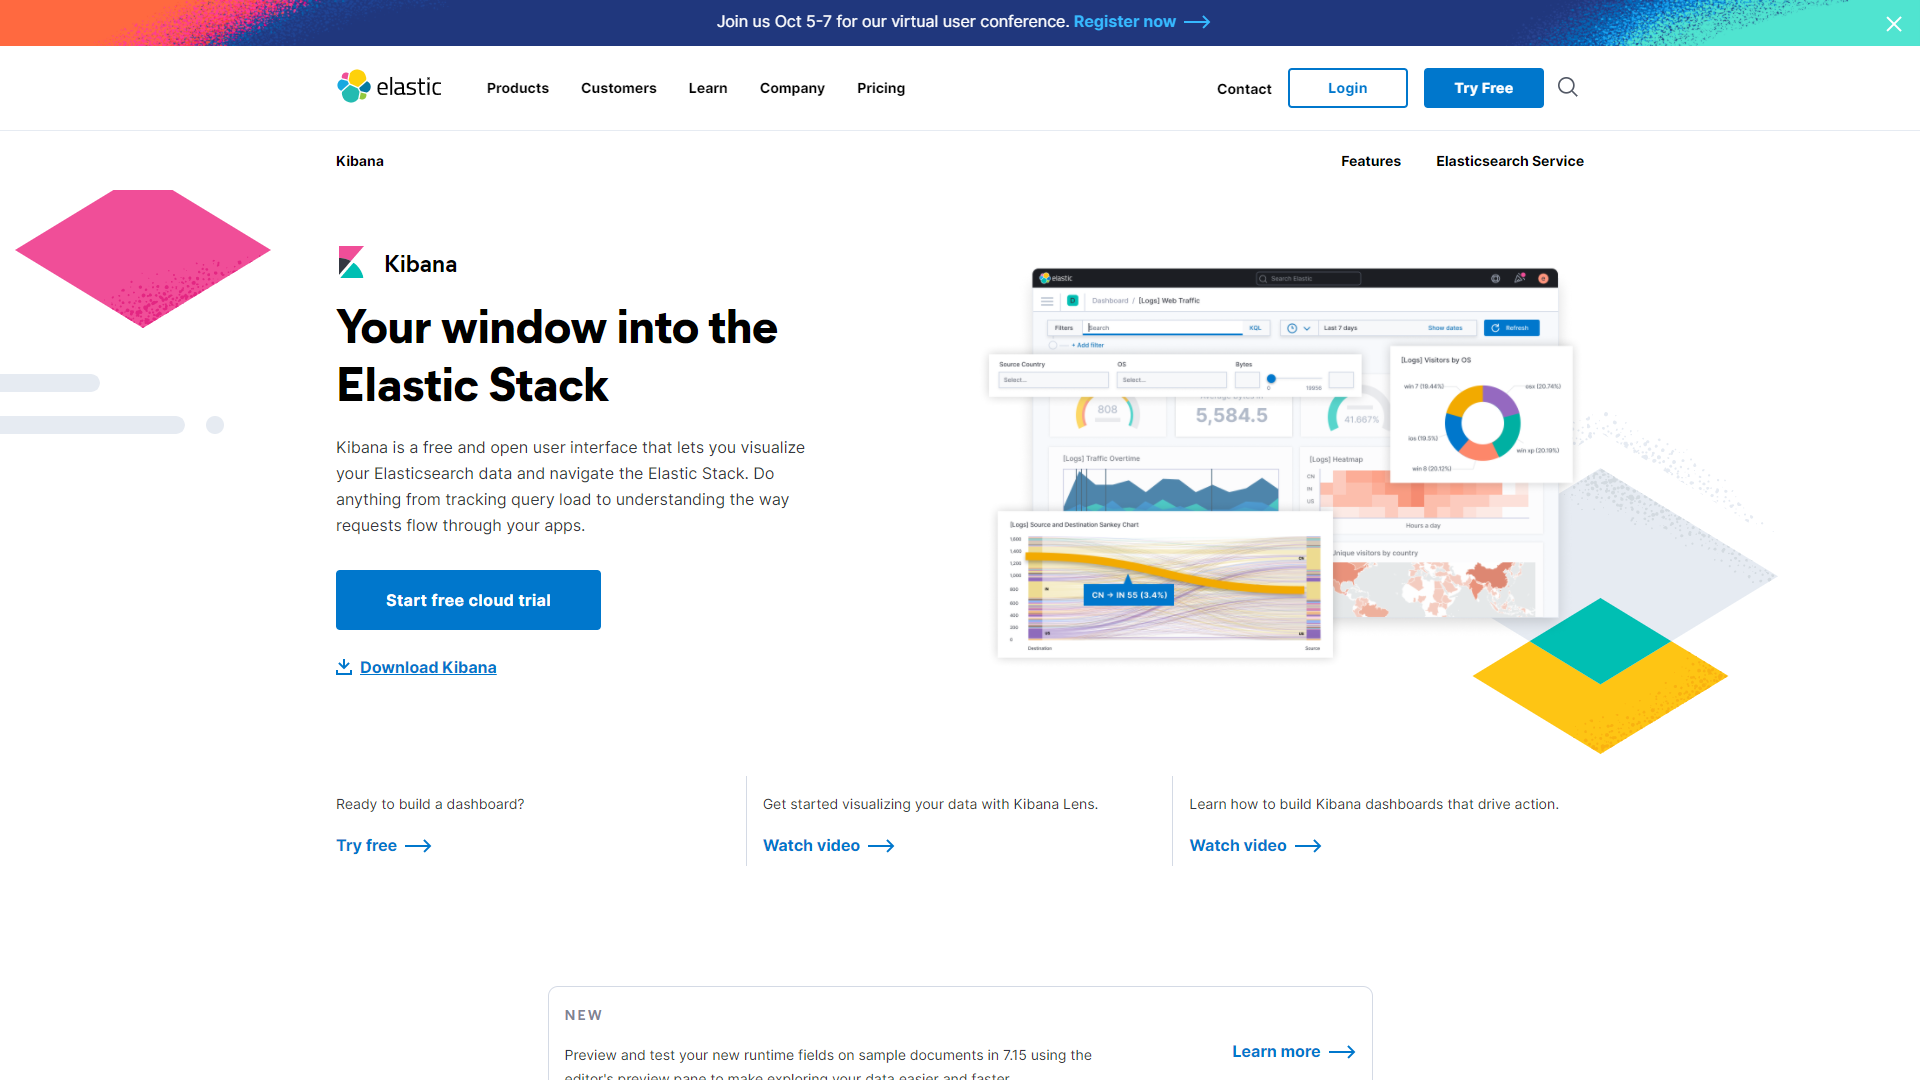Click the Sankey chart card in preview
This screenshot has width=1920, height=1080.
tap(1165, 584)
